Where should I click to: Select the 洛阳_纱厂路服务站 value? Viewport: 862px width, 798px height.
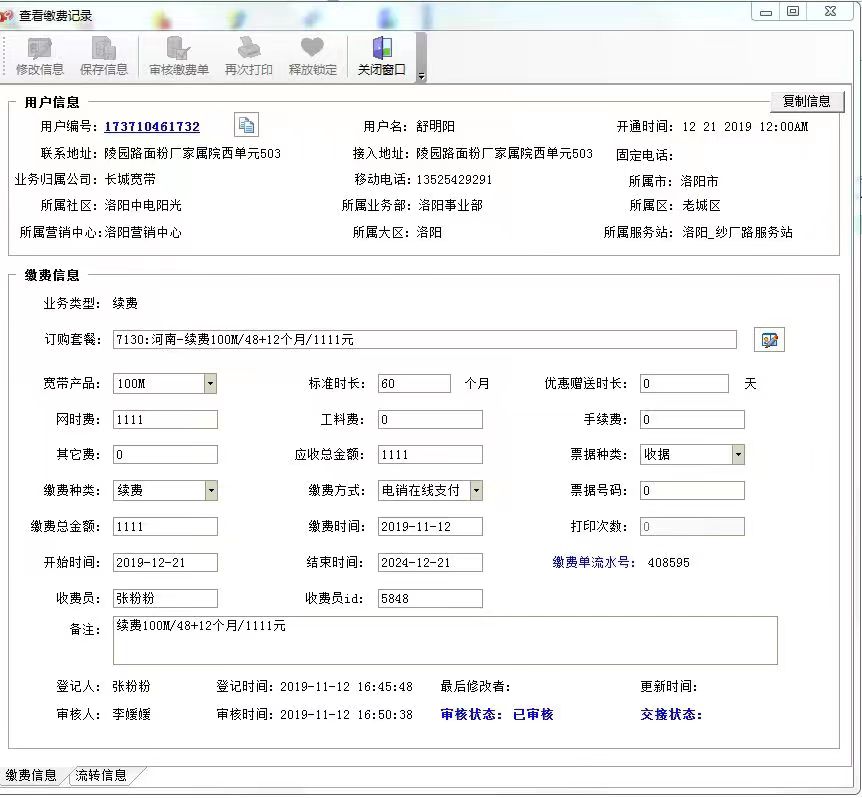[x=737, y=232]
